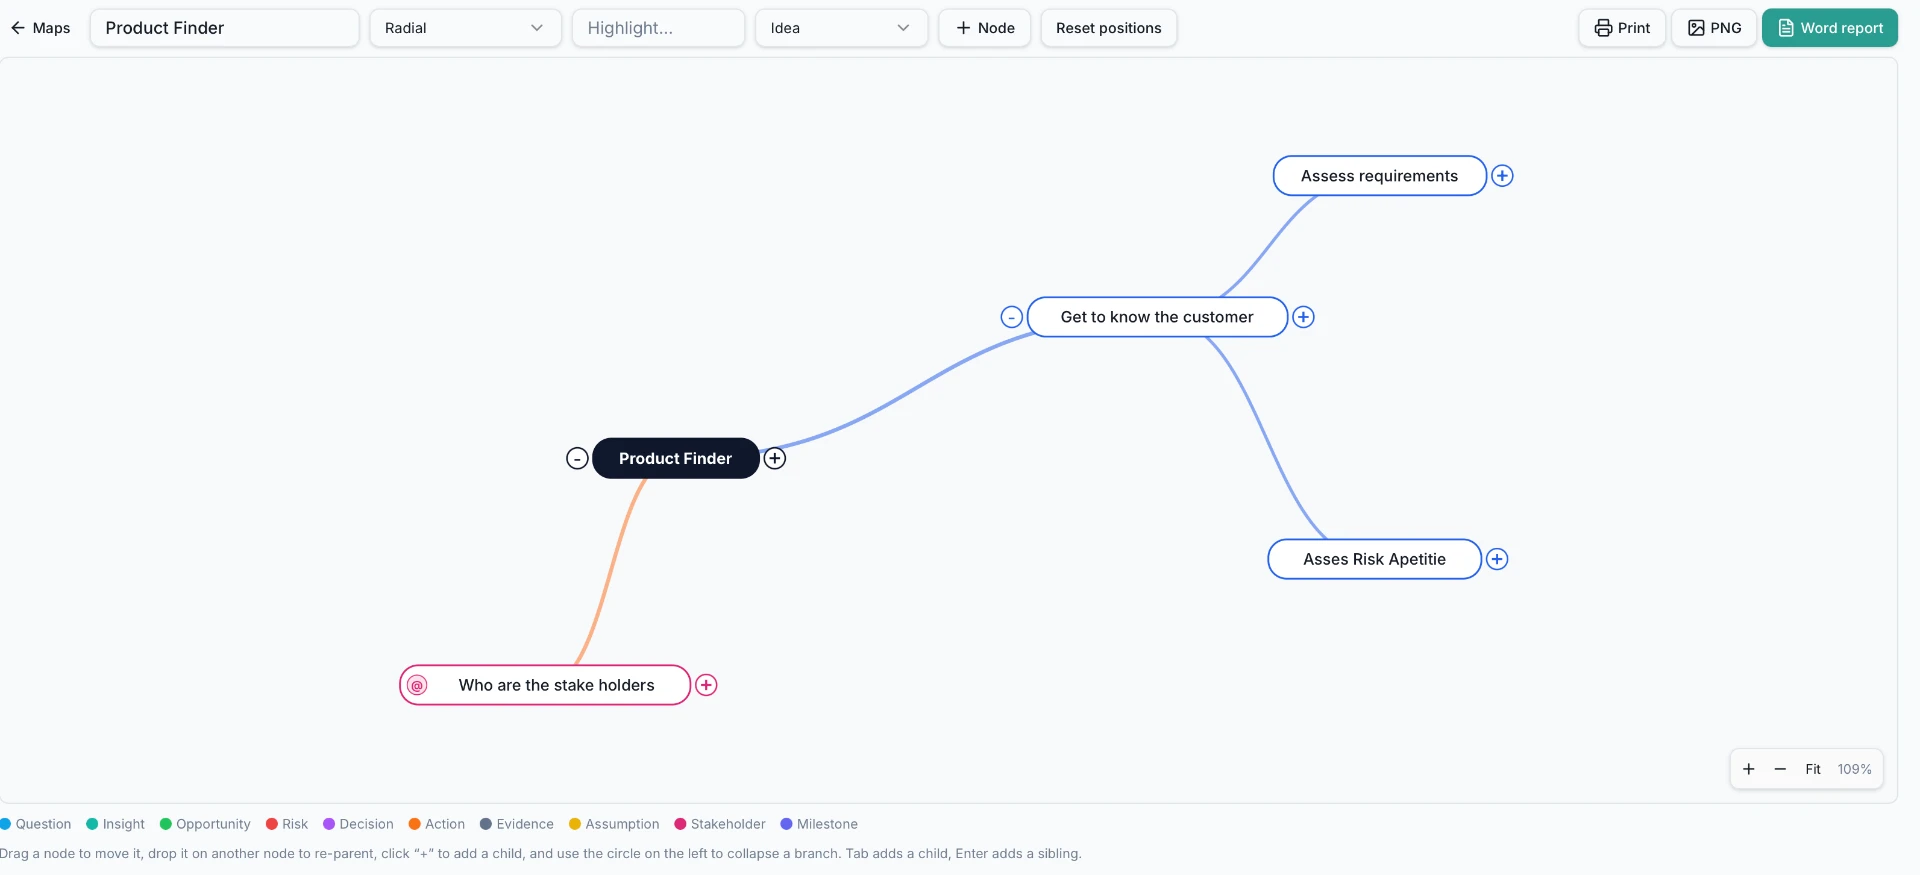Click the Question legend color dot
This screenshot has width=1920, height=875.
pyautogui.click(x=5, y=824)
